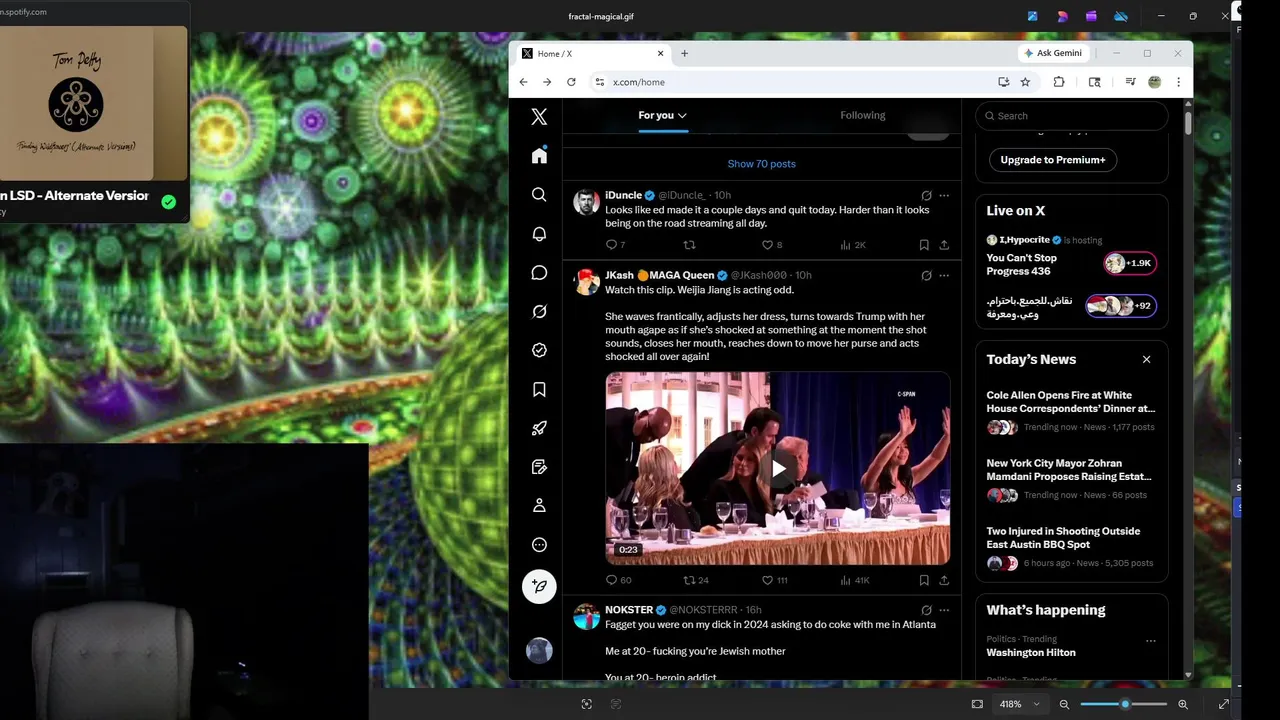The image size is (1280, 720).
Task: Open a new Chrome tab
Action: coord(684,54)
